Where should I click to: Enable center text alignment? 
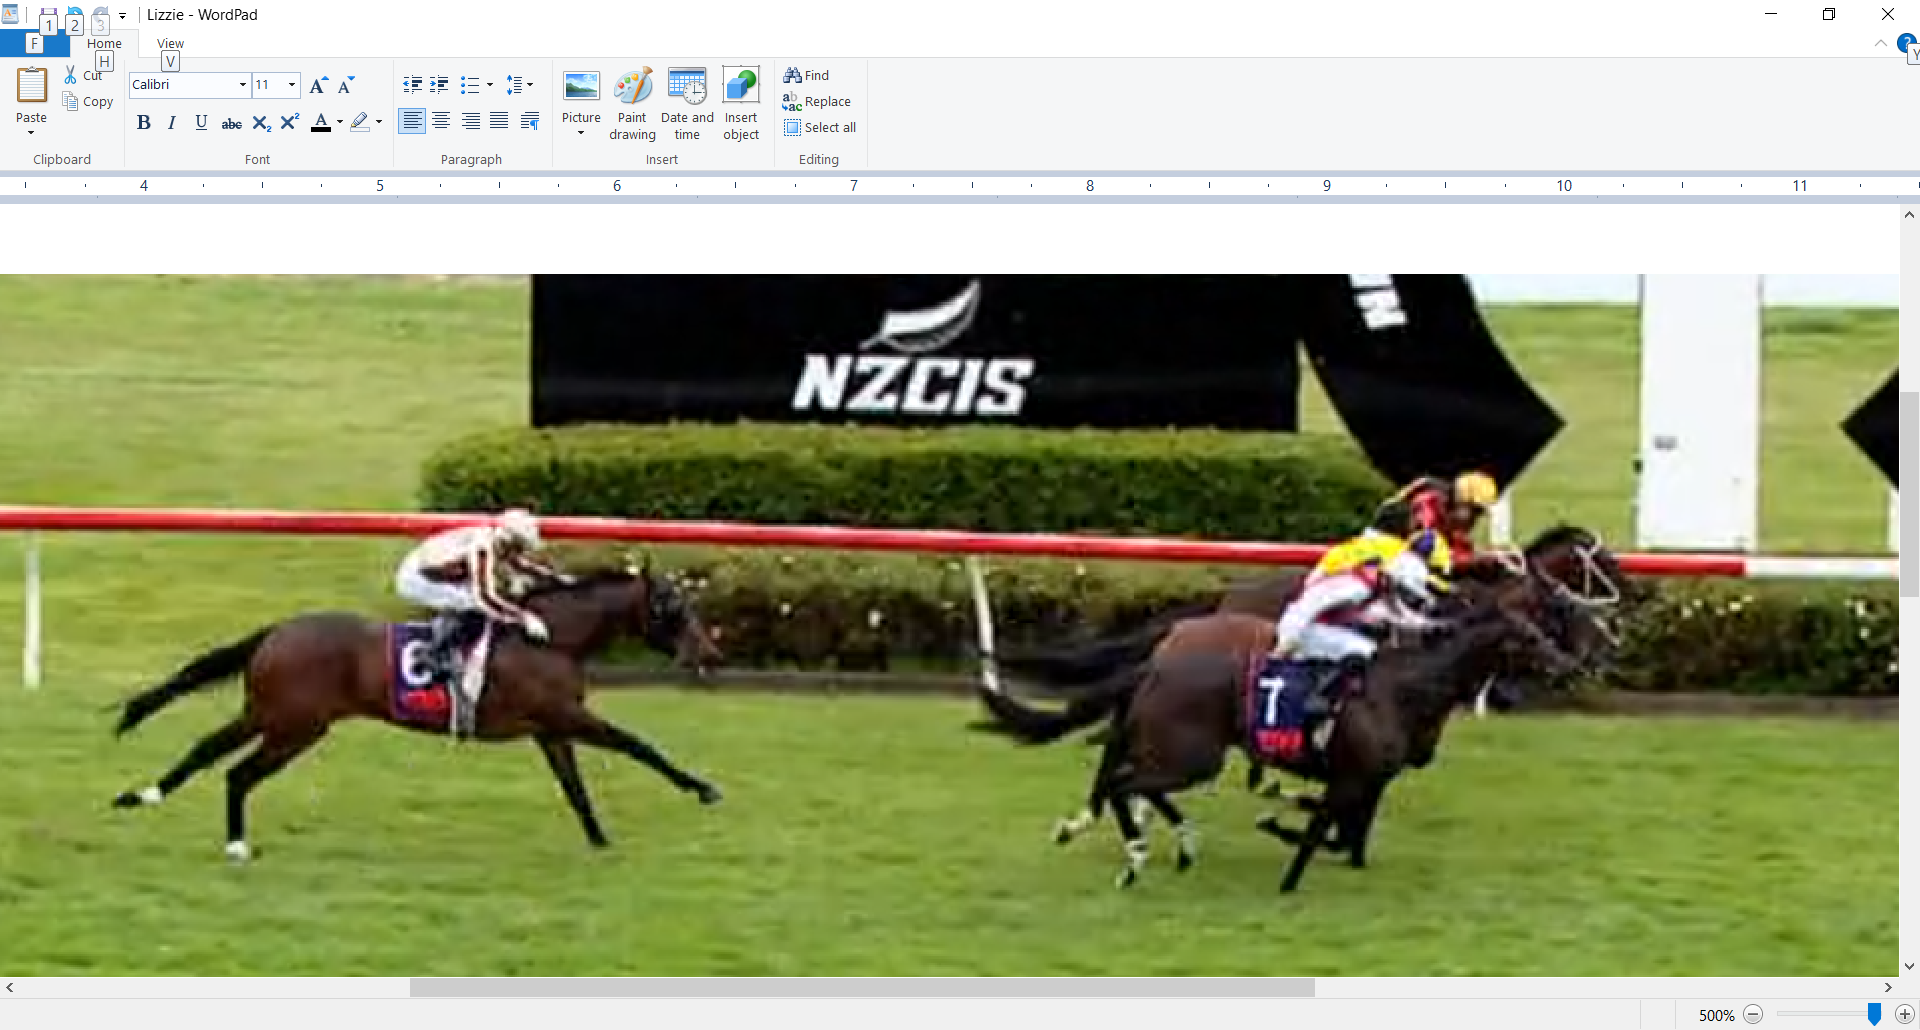coord(441,121)
